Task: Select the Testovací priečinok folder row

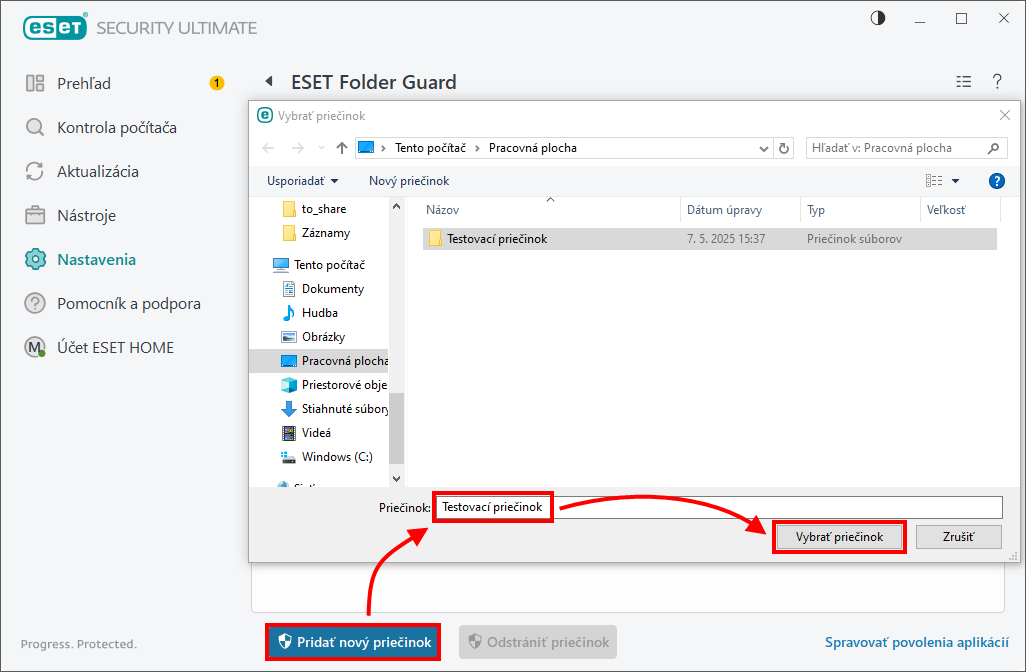Action: tap(710, 239)
